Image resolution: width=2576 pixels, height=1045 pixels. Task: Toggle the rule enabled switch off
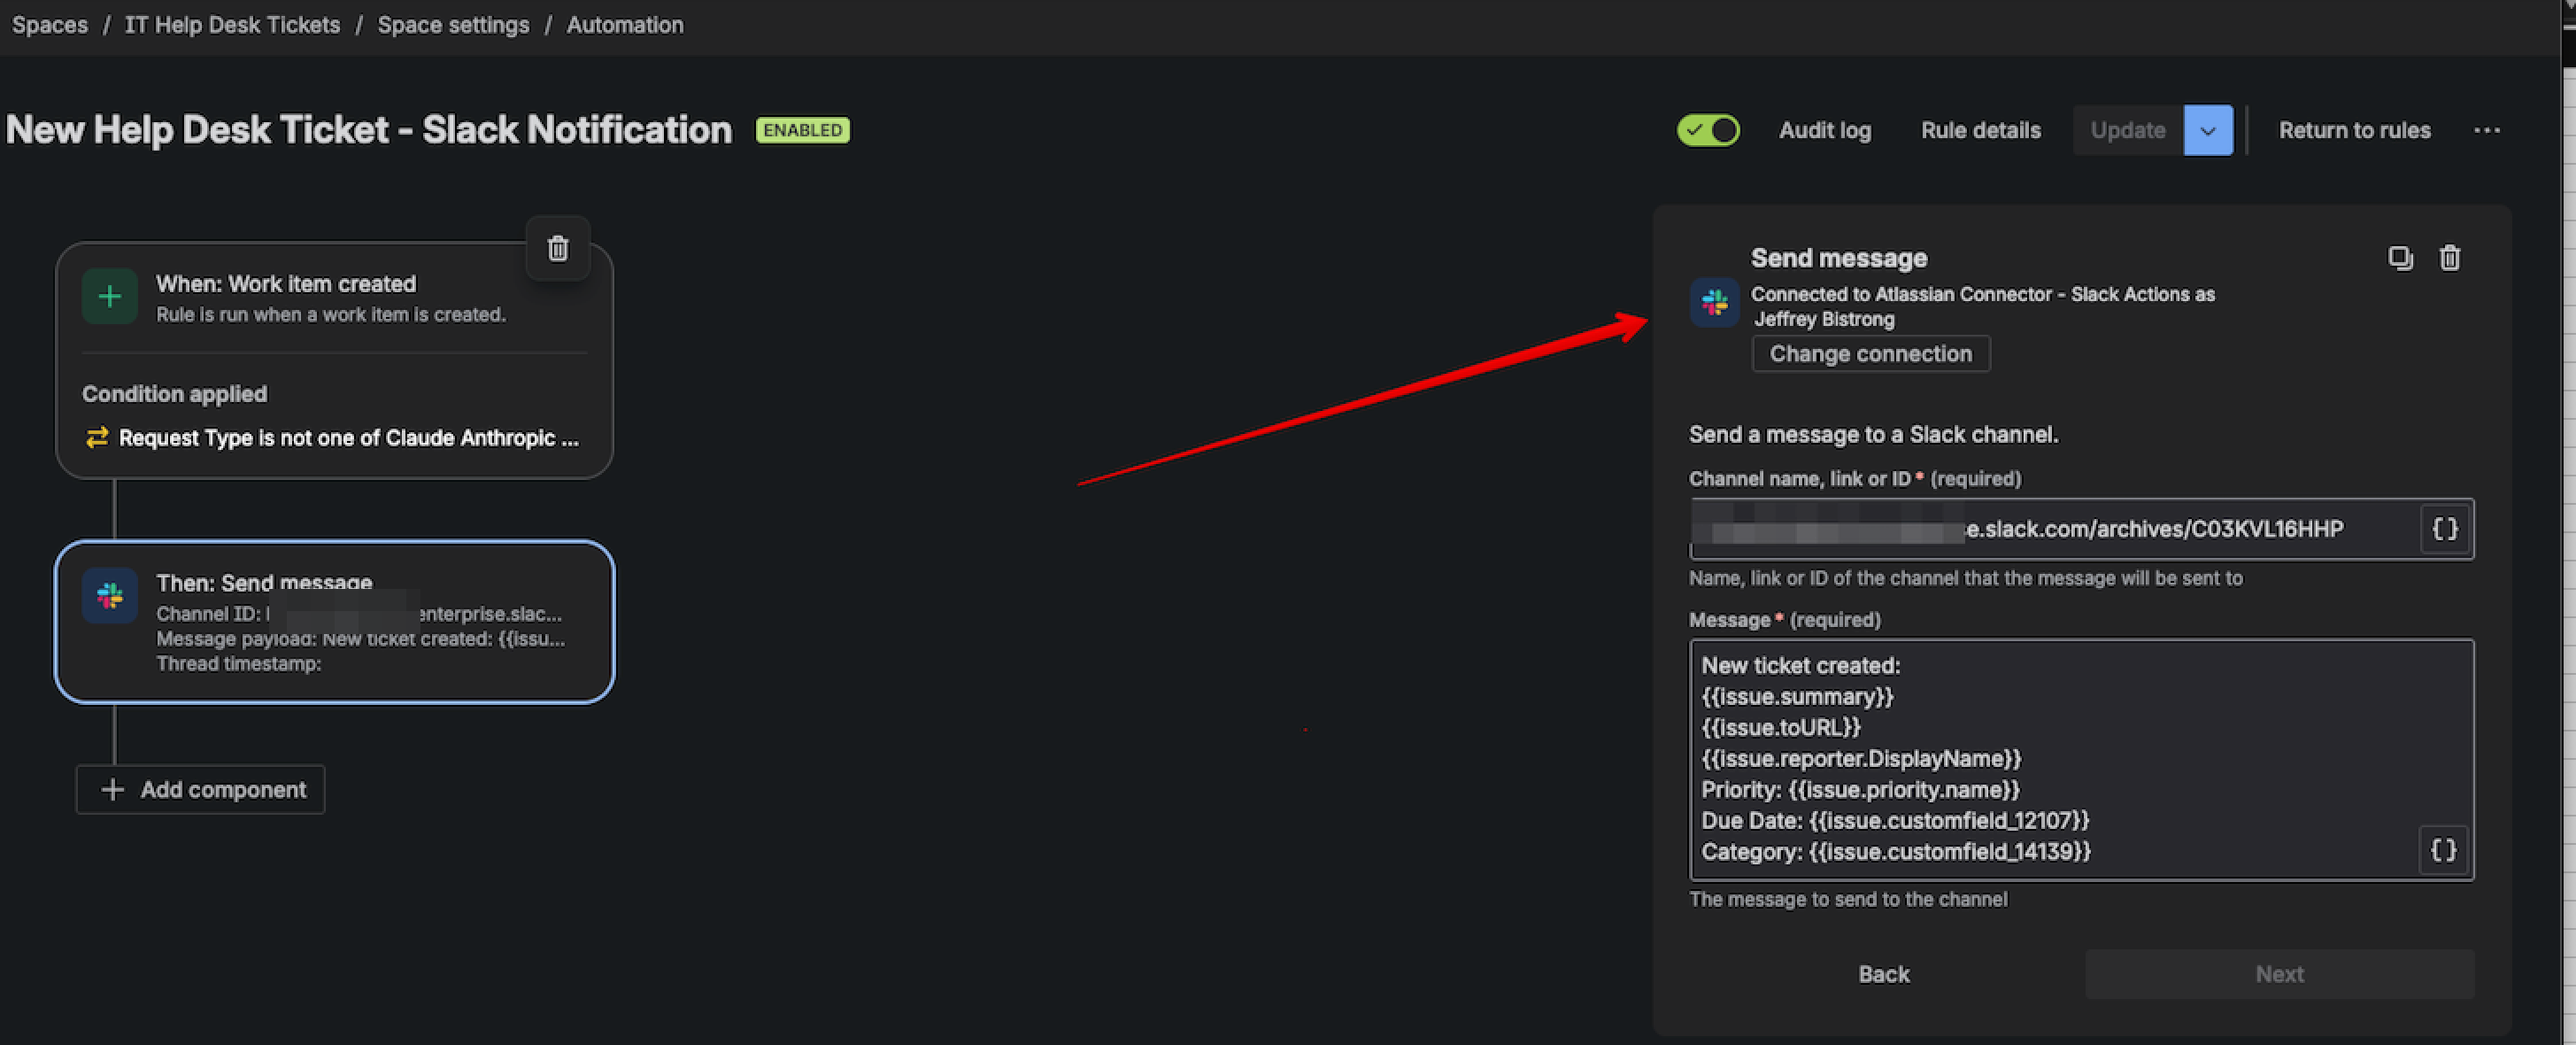tap(1708, 130)
